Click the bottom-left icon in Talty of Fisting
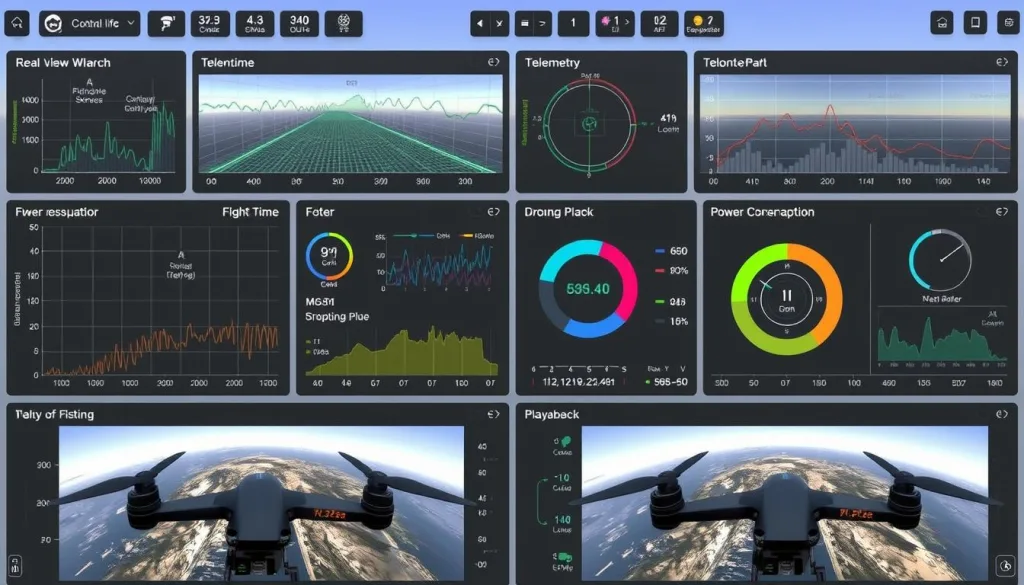Viewport: 1024px width, 585px height. (15, 565)
